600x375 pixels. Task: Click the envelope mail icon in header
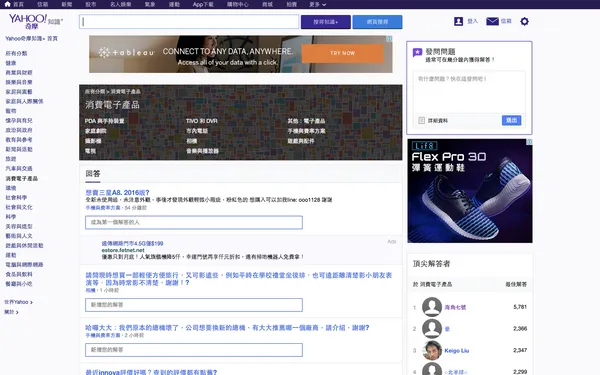point(492,21)
